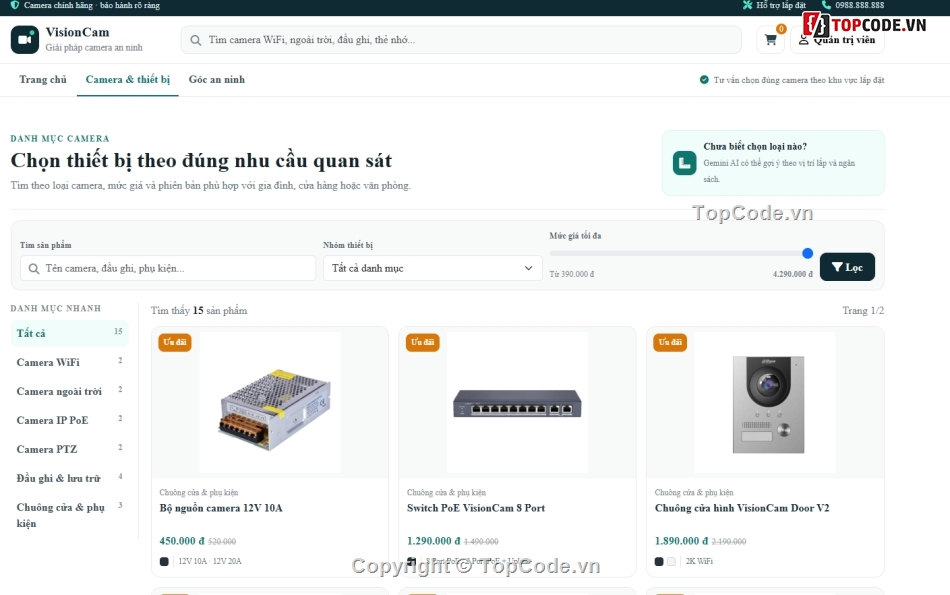Click the phone icon beside 0988.888.888
The width and height of the screenshot is (950, 595).
(826, 5)
